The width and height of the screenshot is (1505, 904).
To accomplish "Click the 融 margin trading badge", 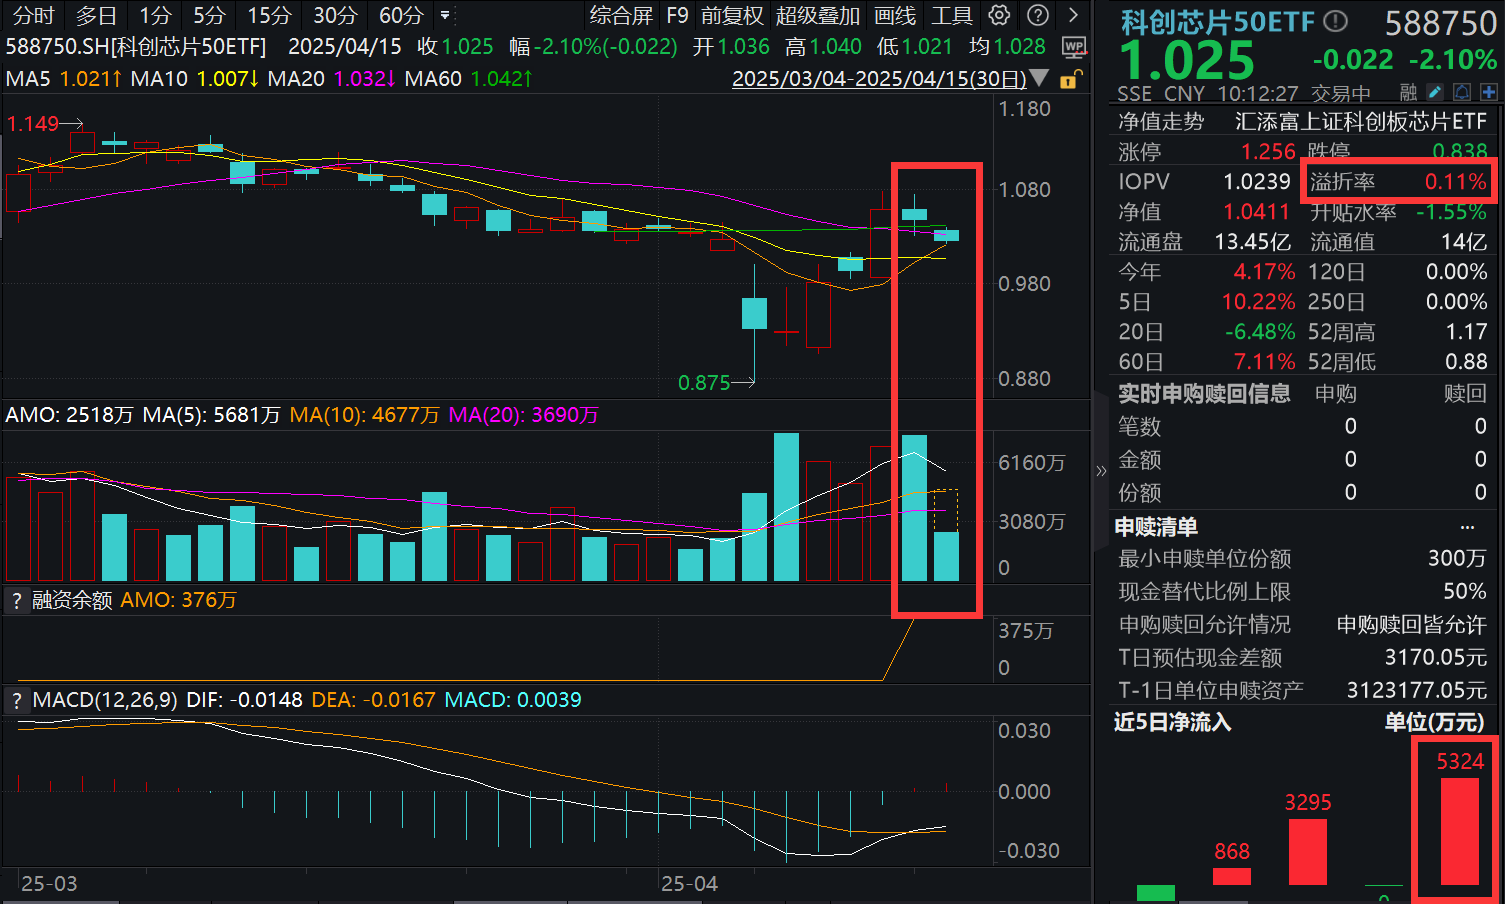I will [1408, 92].
